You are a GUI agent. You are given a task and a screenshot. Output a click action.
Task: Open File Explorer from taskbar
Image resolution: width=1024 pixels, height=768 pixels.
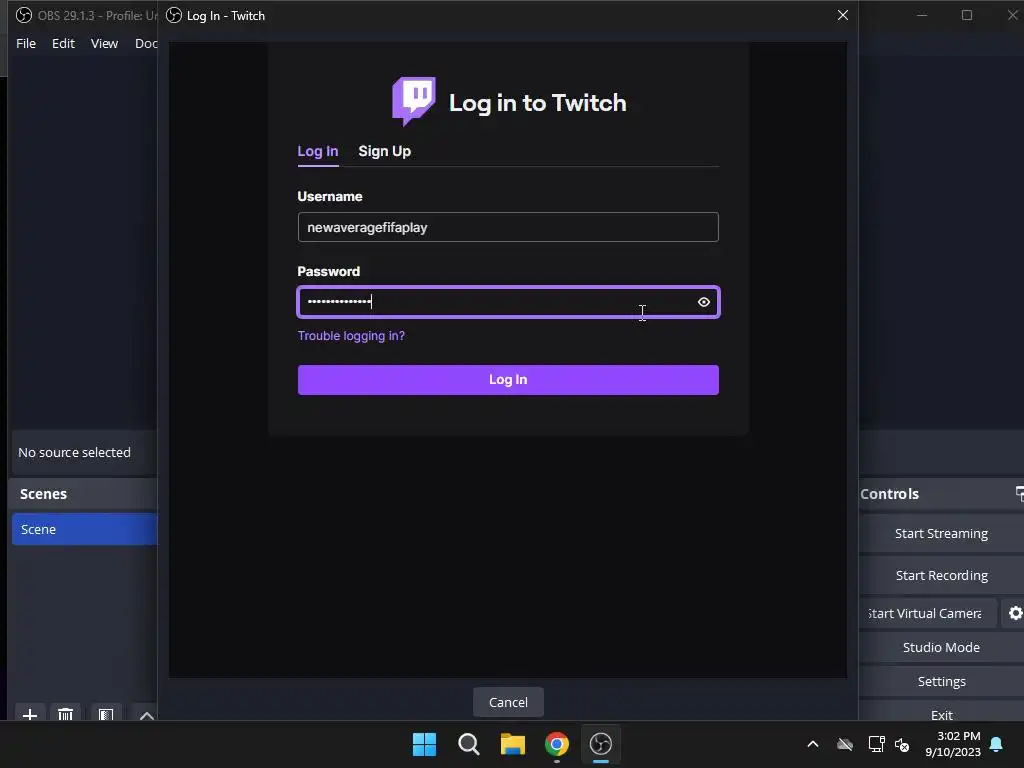(513, 744)
